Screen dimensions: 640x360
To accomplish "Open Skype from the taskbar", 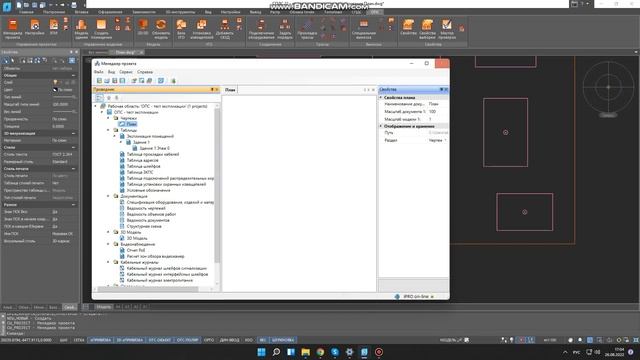I will pos(335,352).
